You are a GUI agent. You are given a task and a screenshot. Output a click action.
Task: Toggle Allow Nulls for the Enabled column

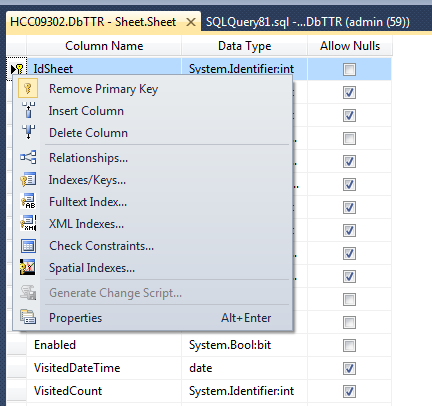349,345
